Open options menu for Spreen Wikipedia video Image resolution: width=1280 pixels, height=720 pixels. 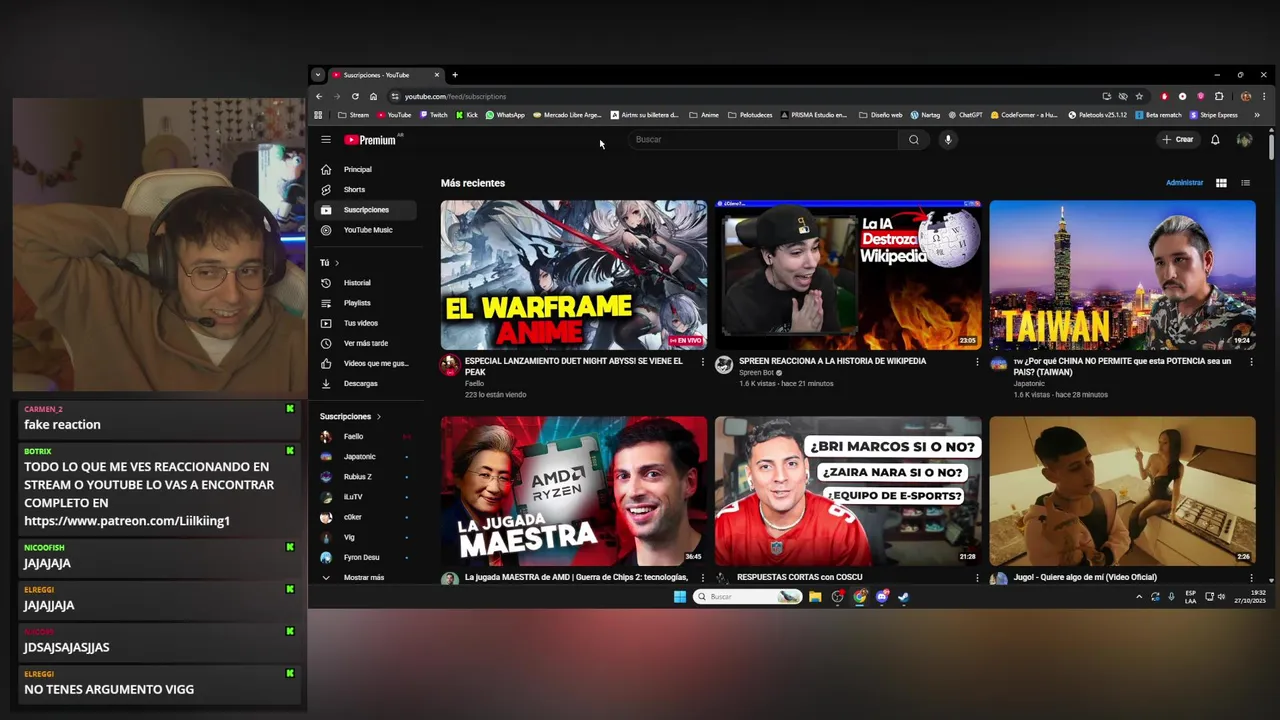977,362
